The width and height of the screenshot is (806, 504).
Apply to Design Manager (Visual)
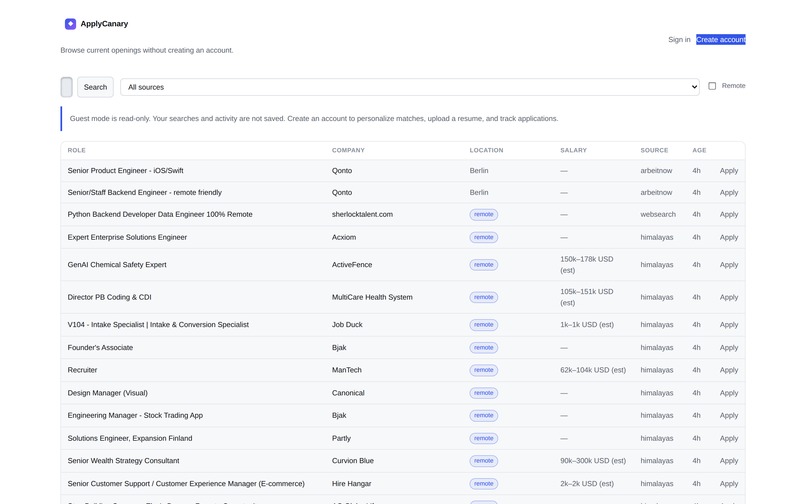[x=728, y=393]
